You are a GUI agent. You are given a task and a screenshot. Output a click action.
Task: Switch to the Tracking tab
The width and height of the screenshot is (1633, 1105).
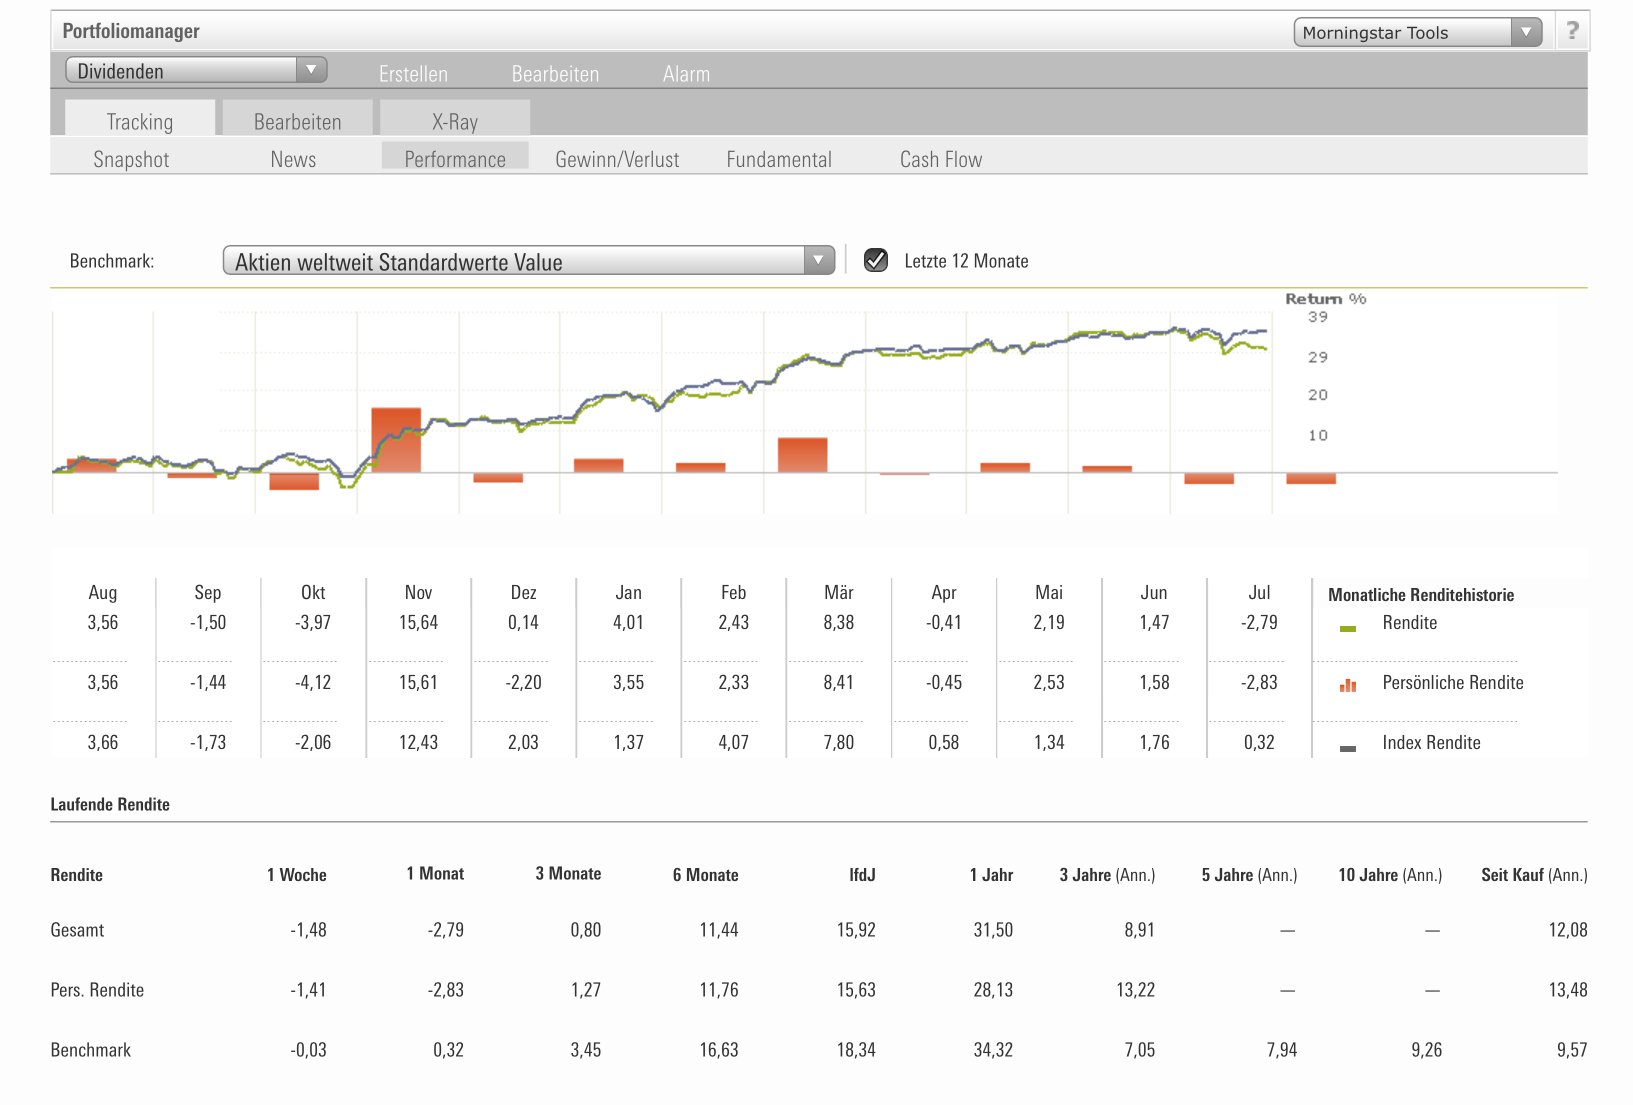tap(140, 121)
